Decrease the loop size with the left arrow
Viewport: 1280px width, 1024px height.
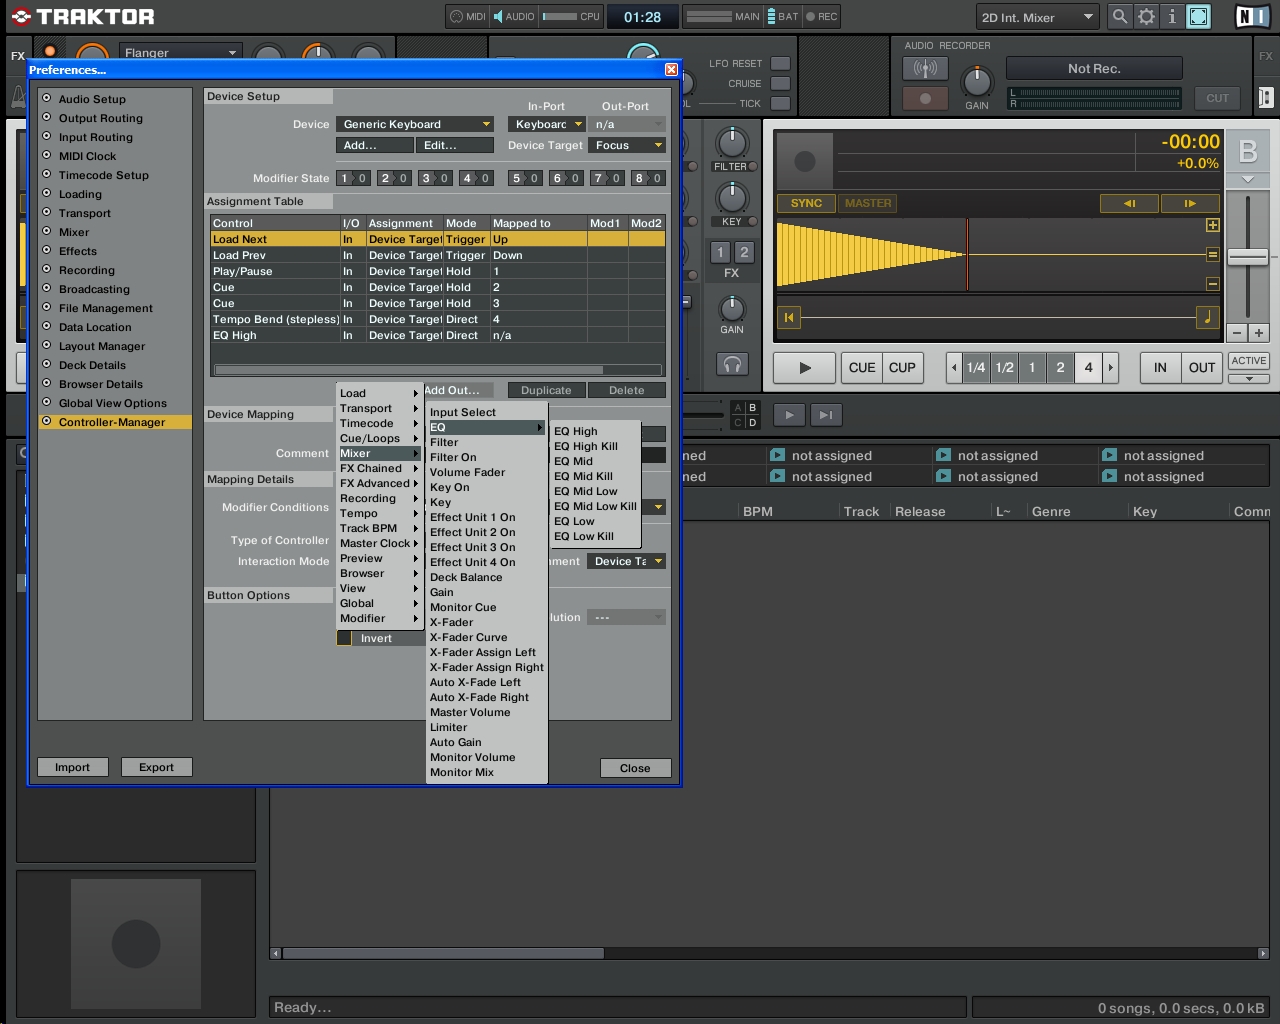pos(954,367)
